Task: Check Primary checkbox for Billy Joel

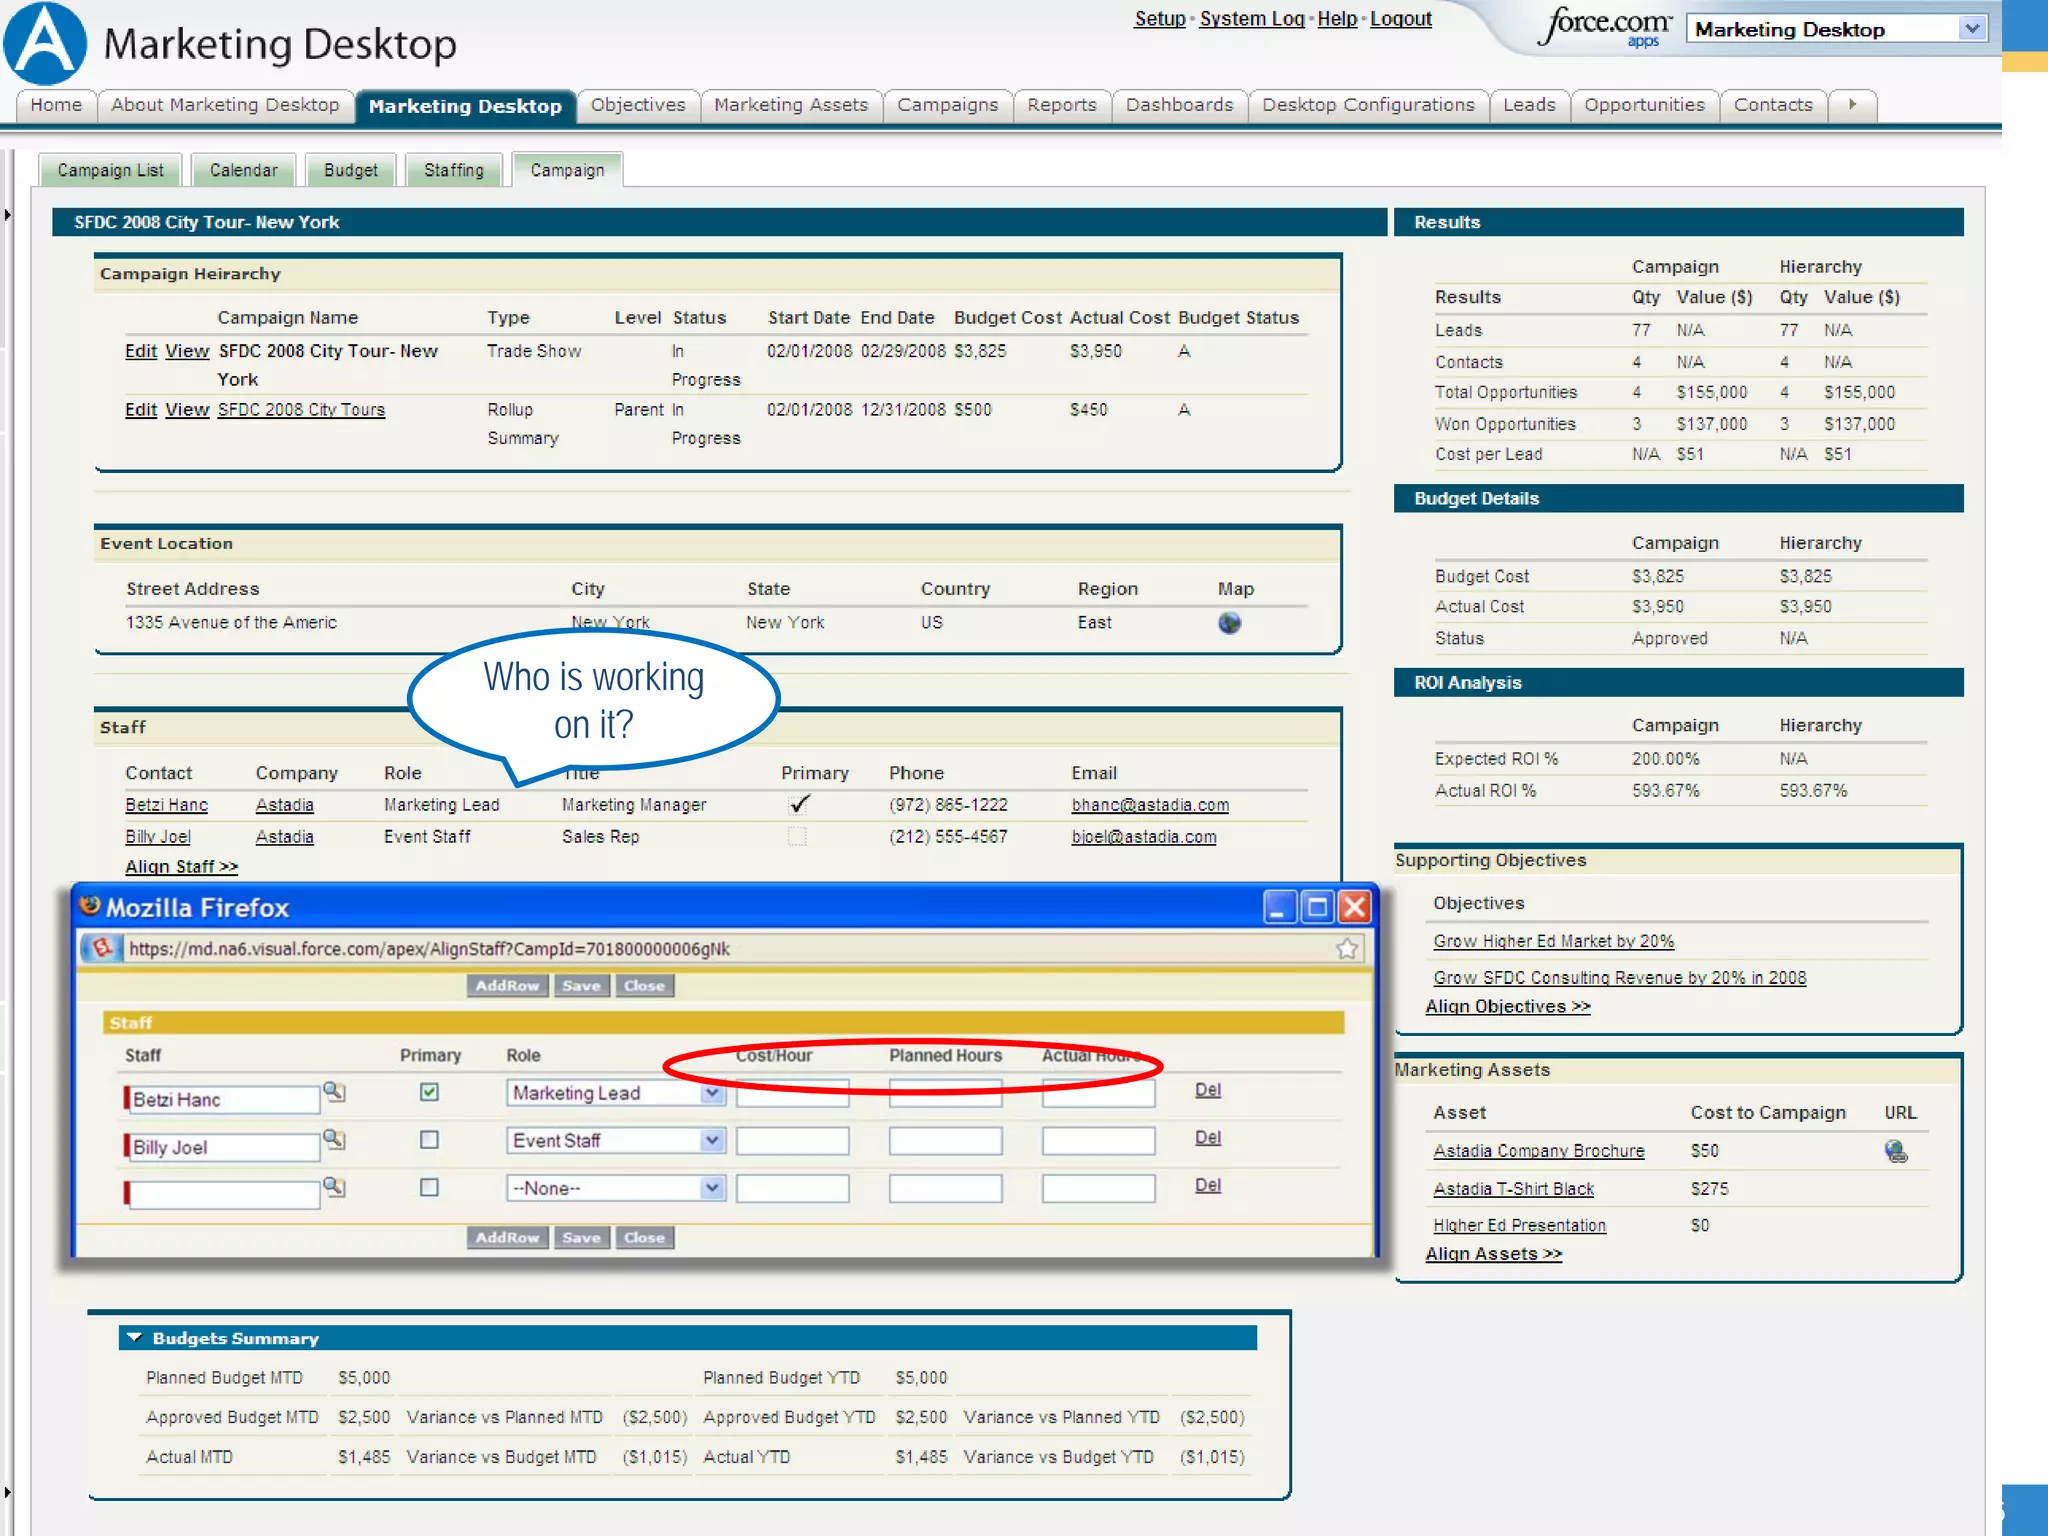Action: pyautogui.click(x=429, y=1140)
